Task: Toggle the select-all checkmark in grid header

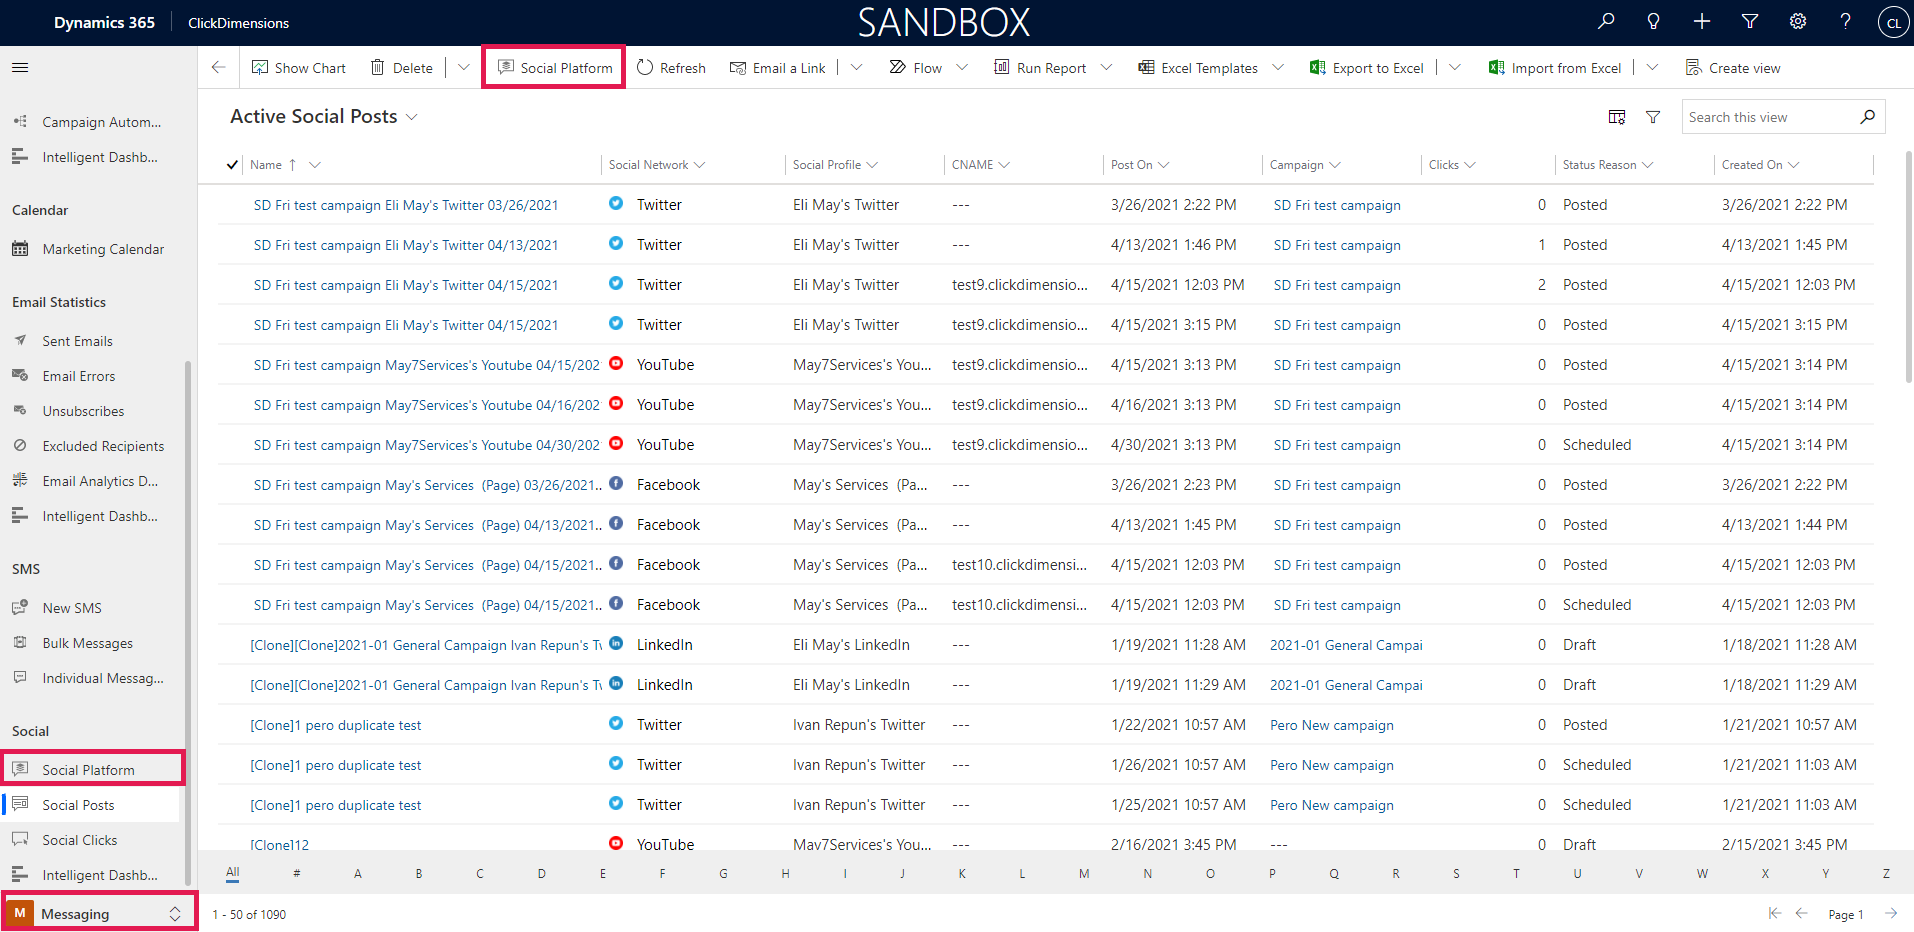Action: (232, 165)
